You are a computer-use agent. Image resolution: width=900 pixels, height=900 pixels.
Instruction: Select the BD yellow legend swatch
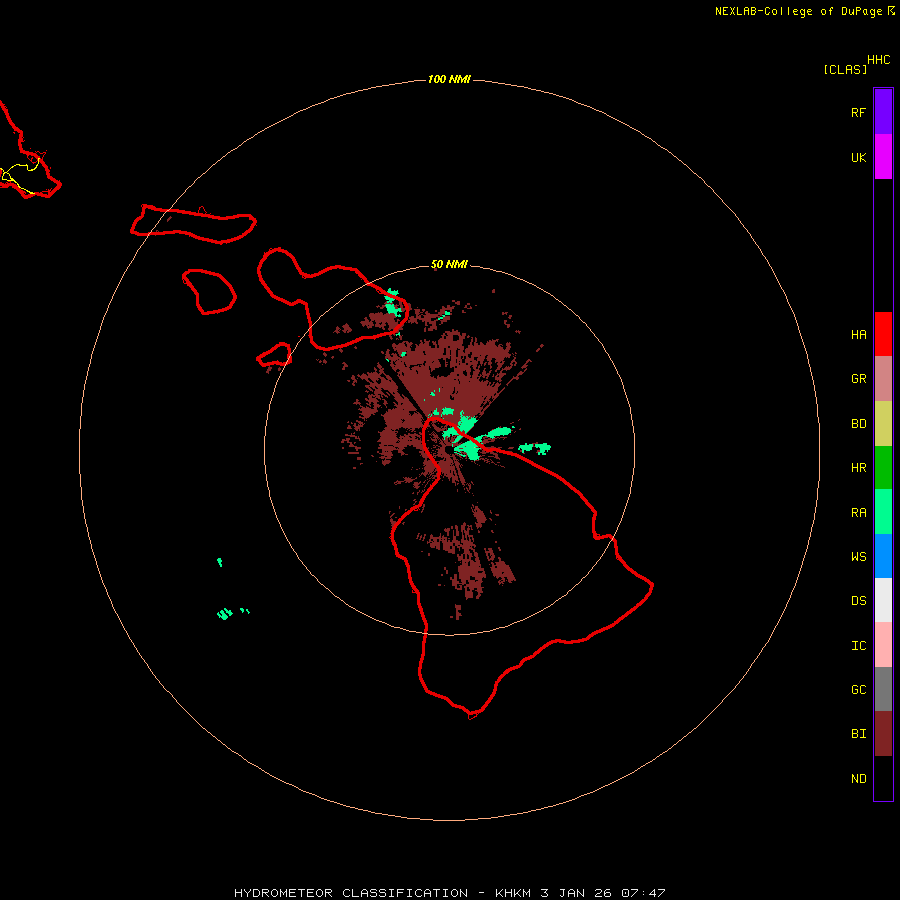pyautogui.click(x=883, y=423)
